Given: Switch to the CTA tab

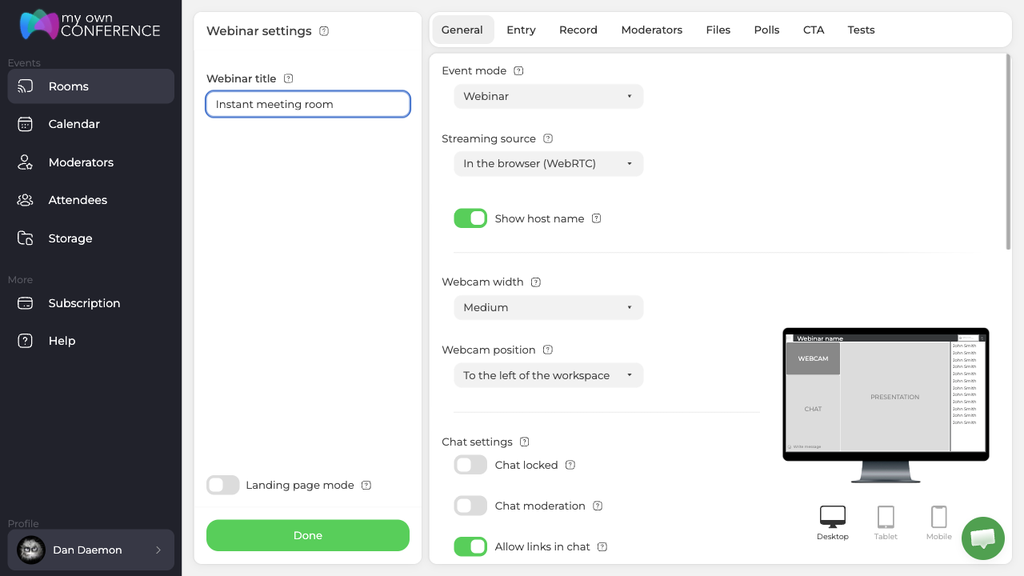Looking at the screenshot, I should pos(814,30).
